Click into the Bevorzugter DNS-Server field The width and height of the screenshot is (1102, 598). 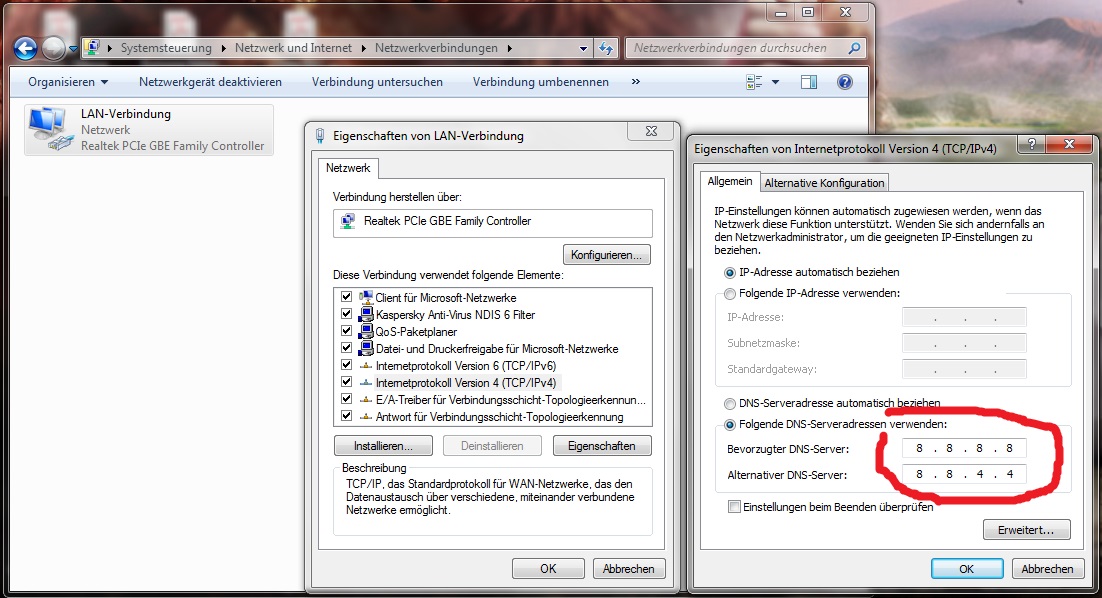pos(963,448)
